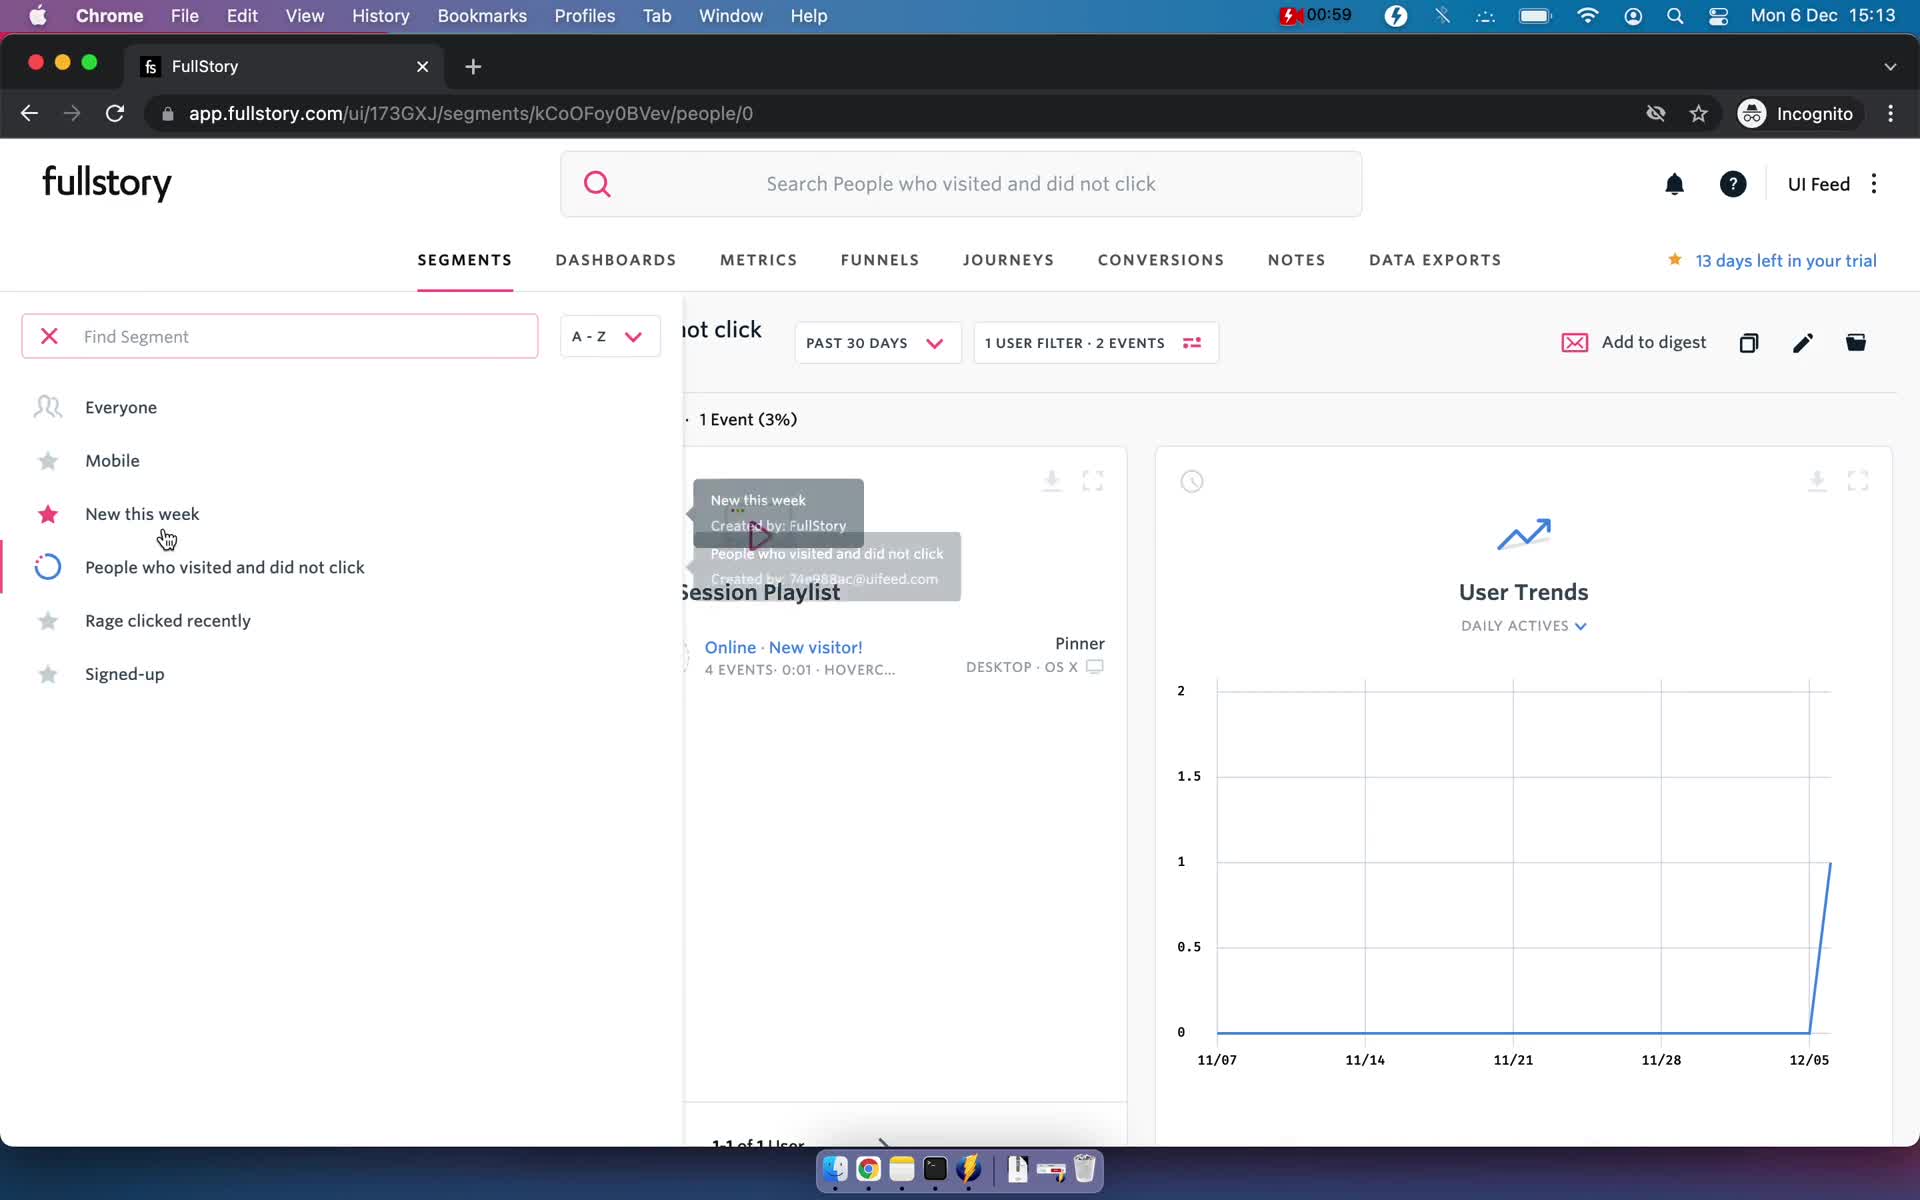
Task: Select the Everyone segment
Action: pyautogui.click(x=121, y=408)
